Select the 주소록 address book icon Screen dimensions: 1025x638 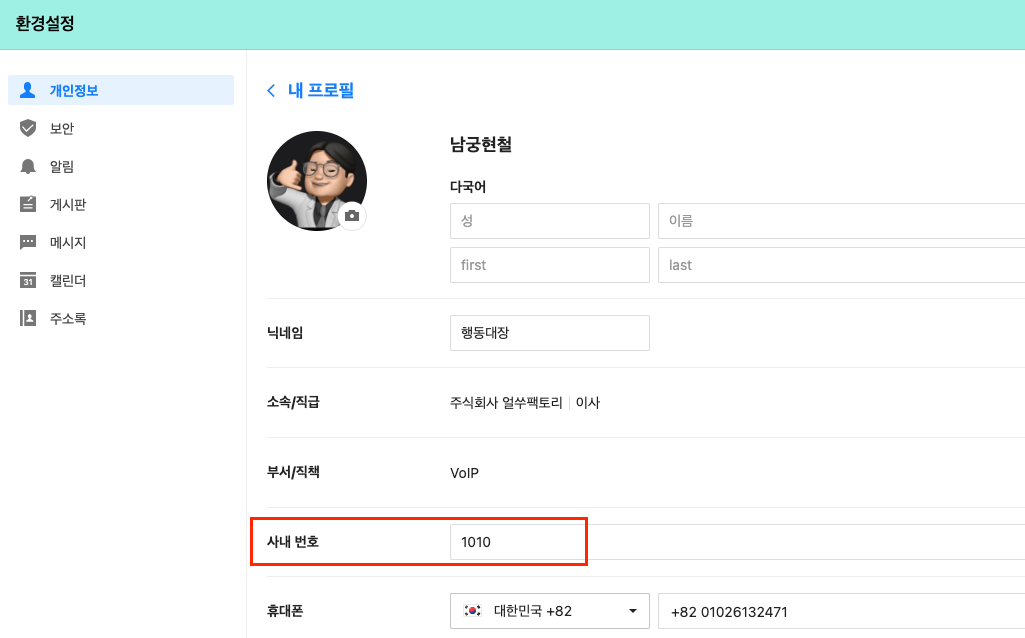pos(27,318)
